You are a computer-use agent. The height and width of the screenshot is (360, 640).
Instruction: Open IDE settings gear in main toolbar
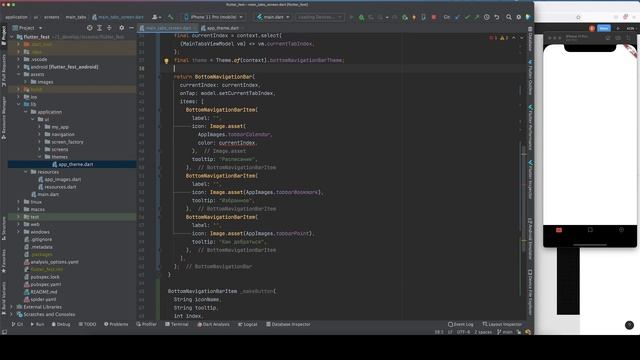[518, 17]
